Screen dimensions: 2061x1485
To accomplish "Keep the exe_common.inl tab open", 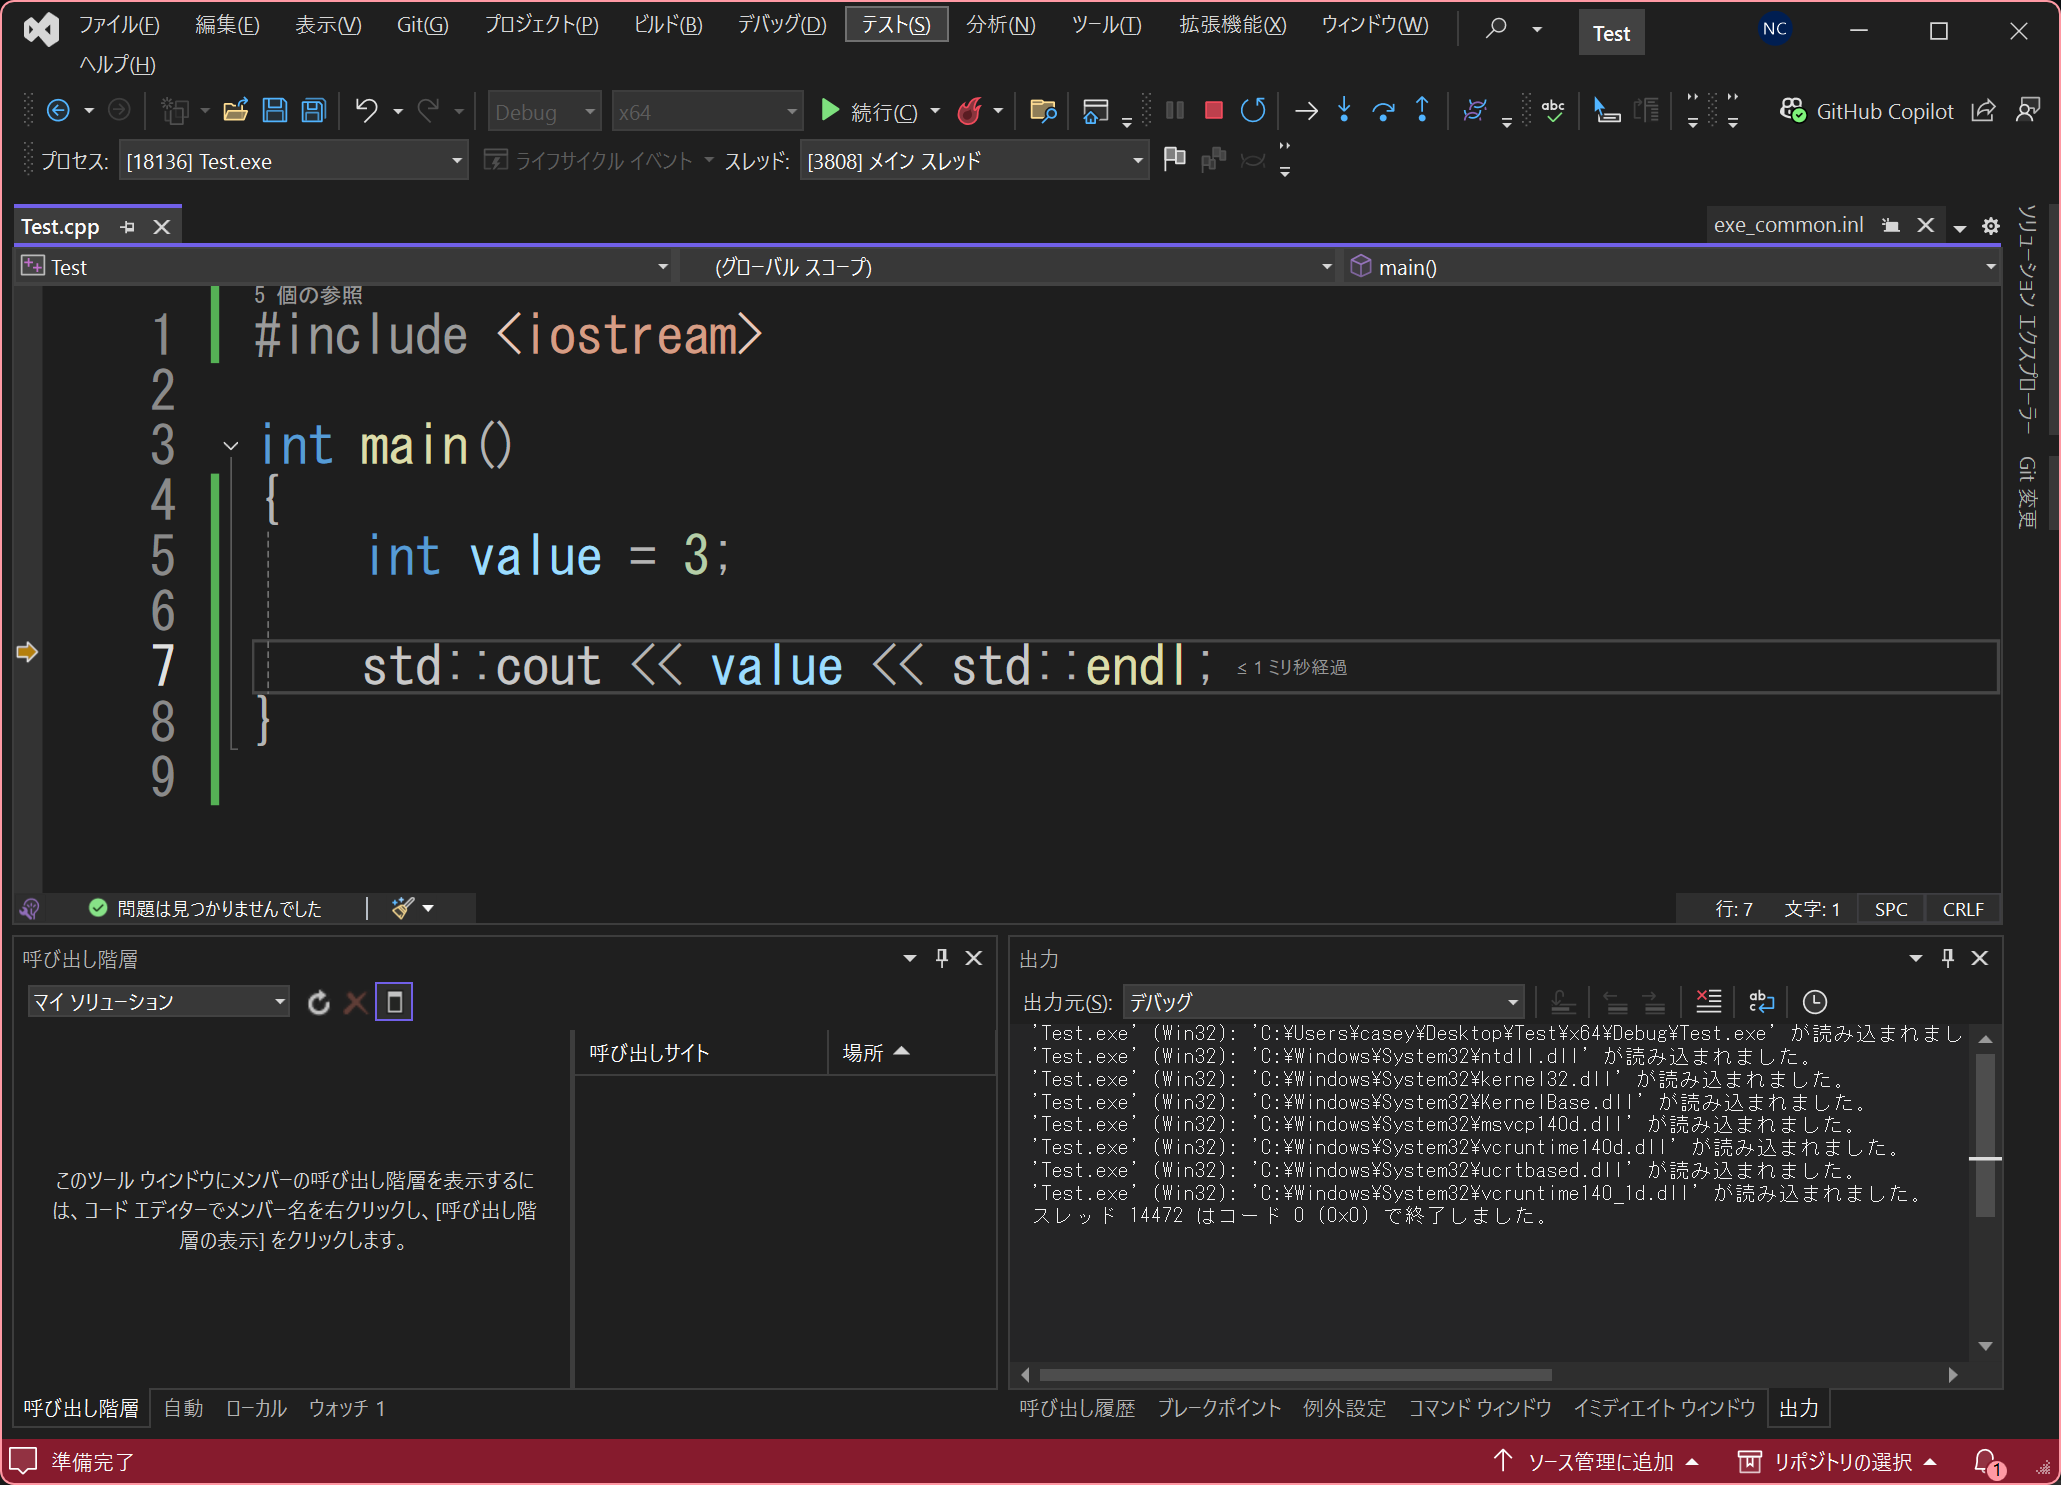I will click(1890, 225).
